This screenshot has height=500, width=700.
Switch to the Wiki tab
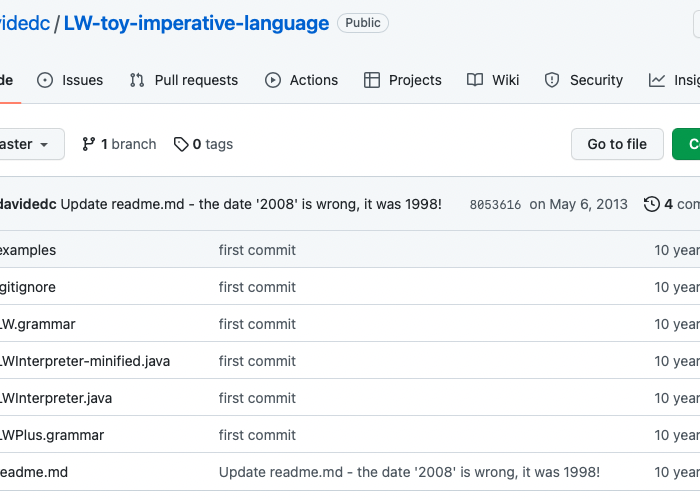pyautogui.click(x=505, y=80)
